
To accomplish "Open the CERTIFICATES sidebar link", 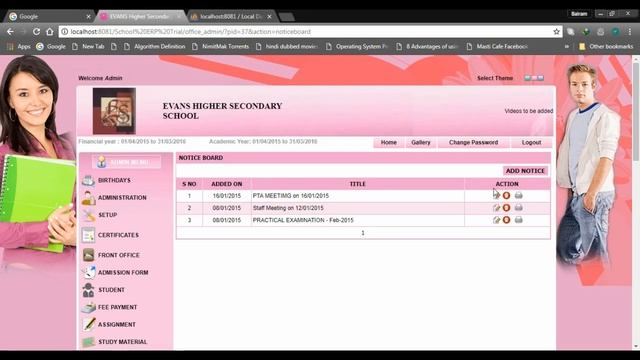I will (118, 235).
